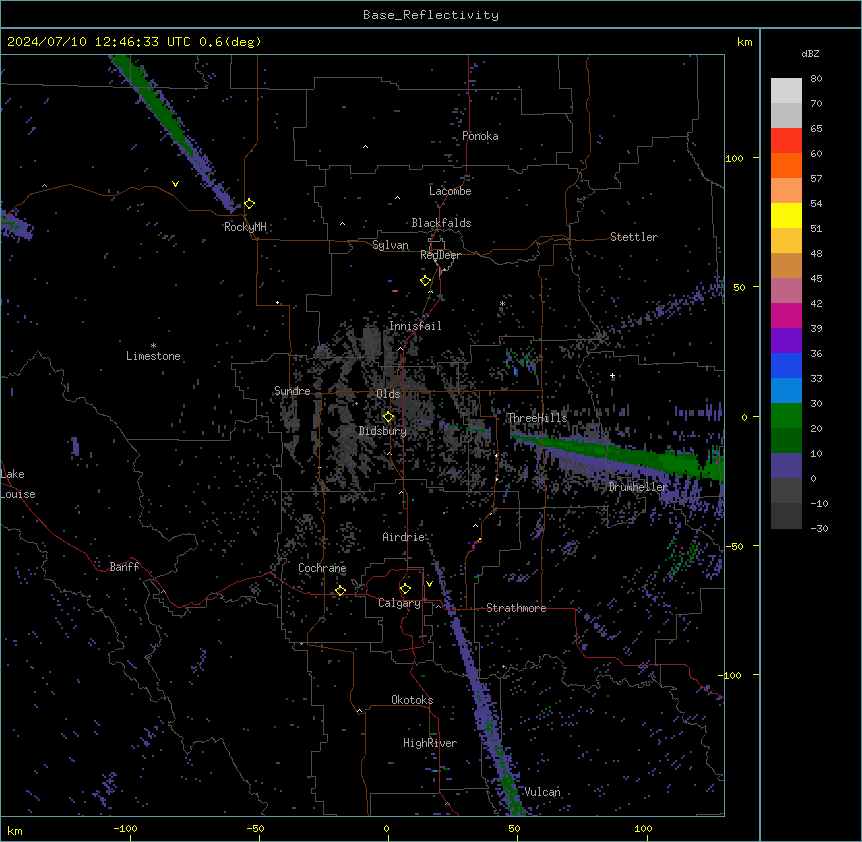The width and height of the screenshot is (862, 842).
Task: Click the Okotoks label
Action: pyautogui.click(x=412, y=700)
